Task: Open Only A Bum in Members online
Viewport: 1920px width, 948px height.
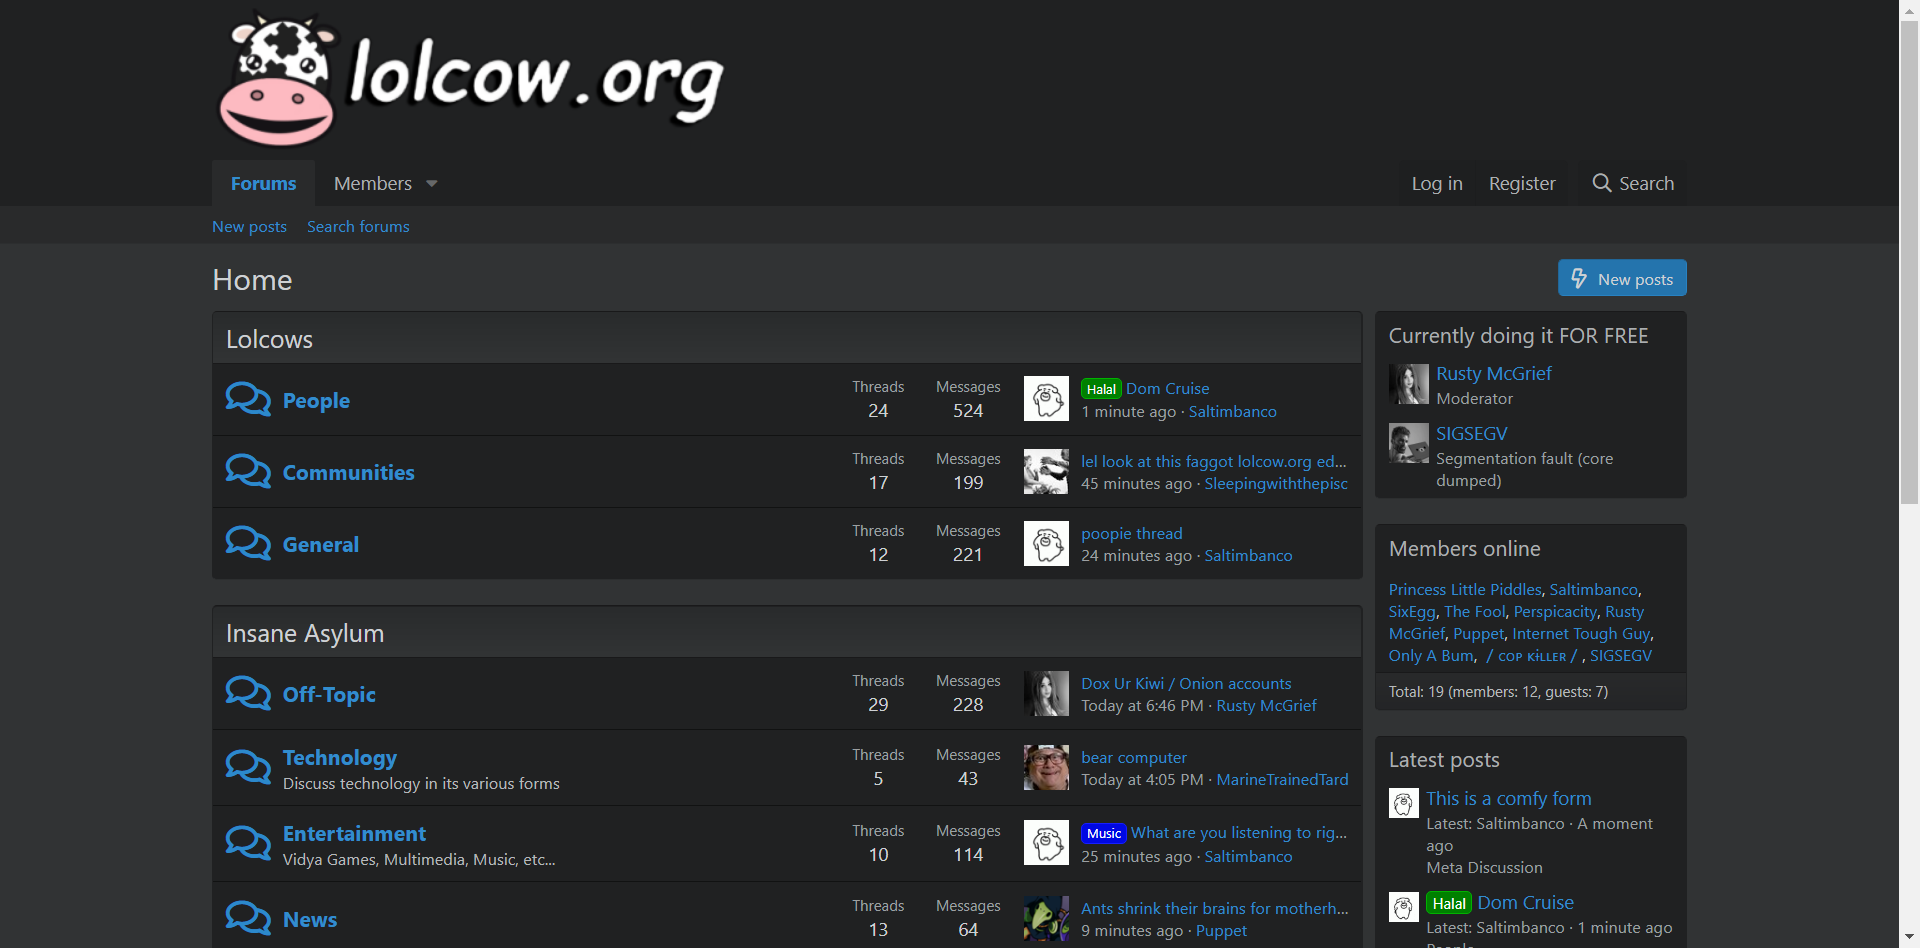Action: [1431, 655]
